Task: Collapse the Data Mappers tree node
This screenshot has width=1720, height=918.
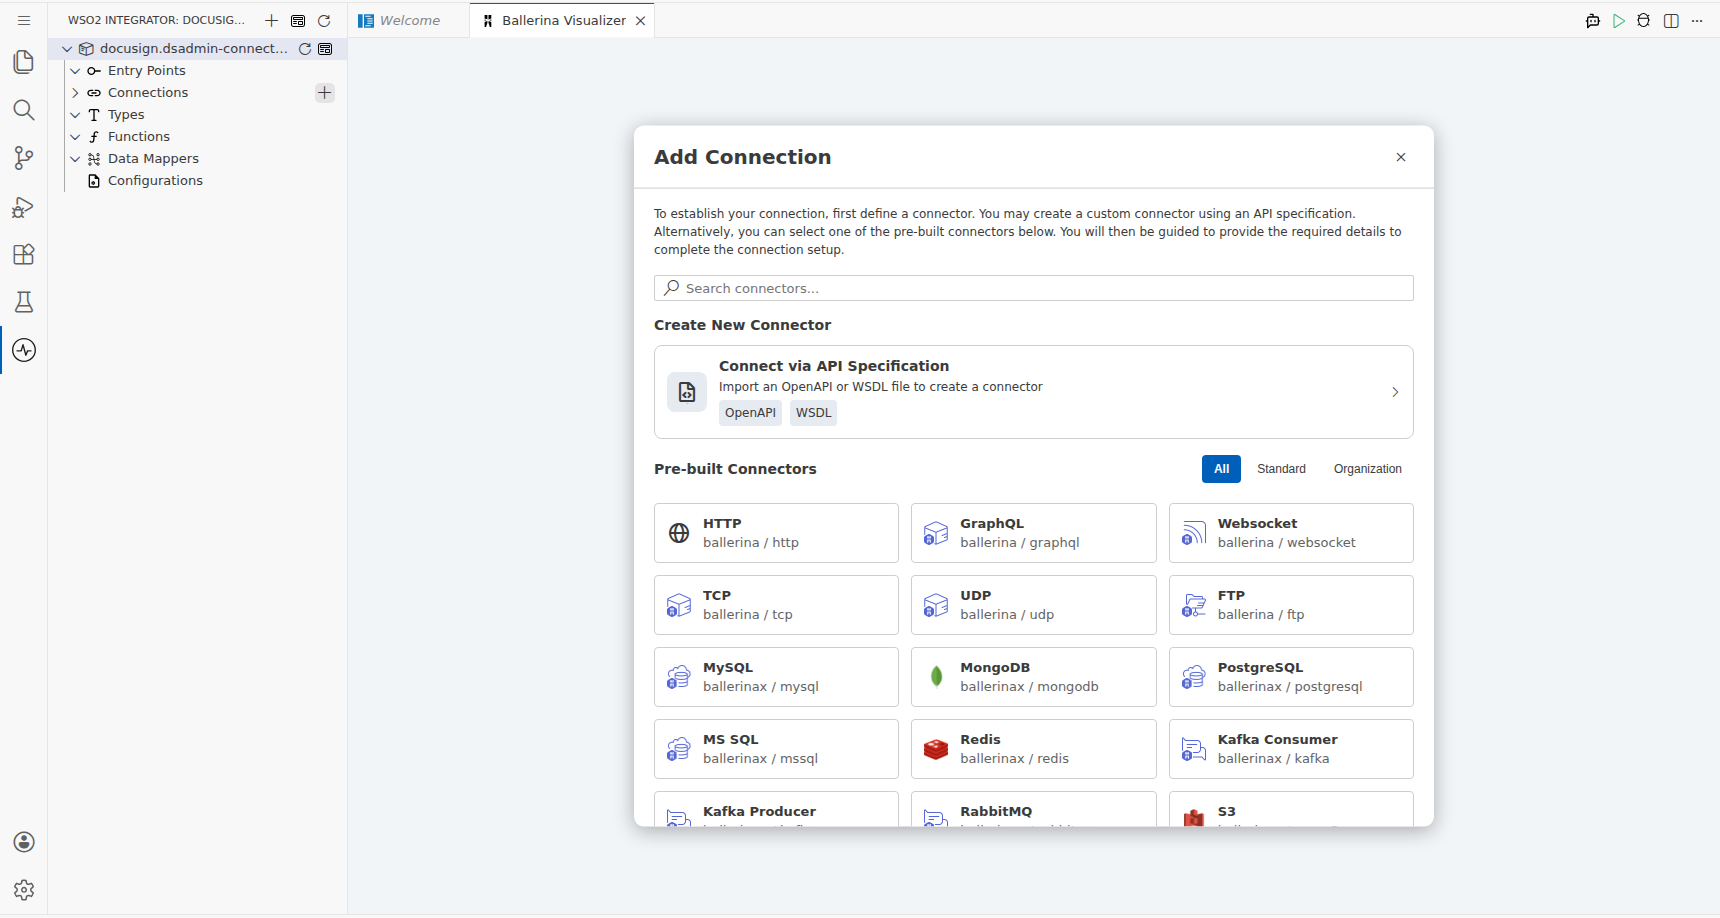Action: tap(75, 158)
